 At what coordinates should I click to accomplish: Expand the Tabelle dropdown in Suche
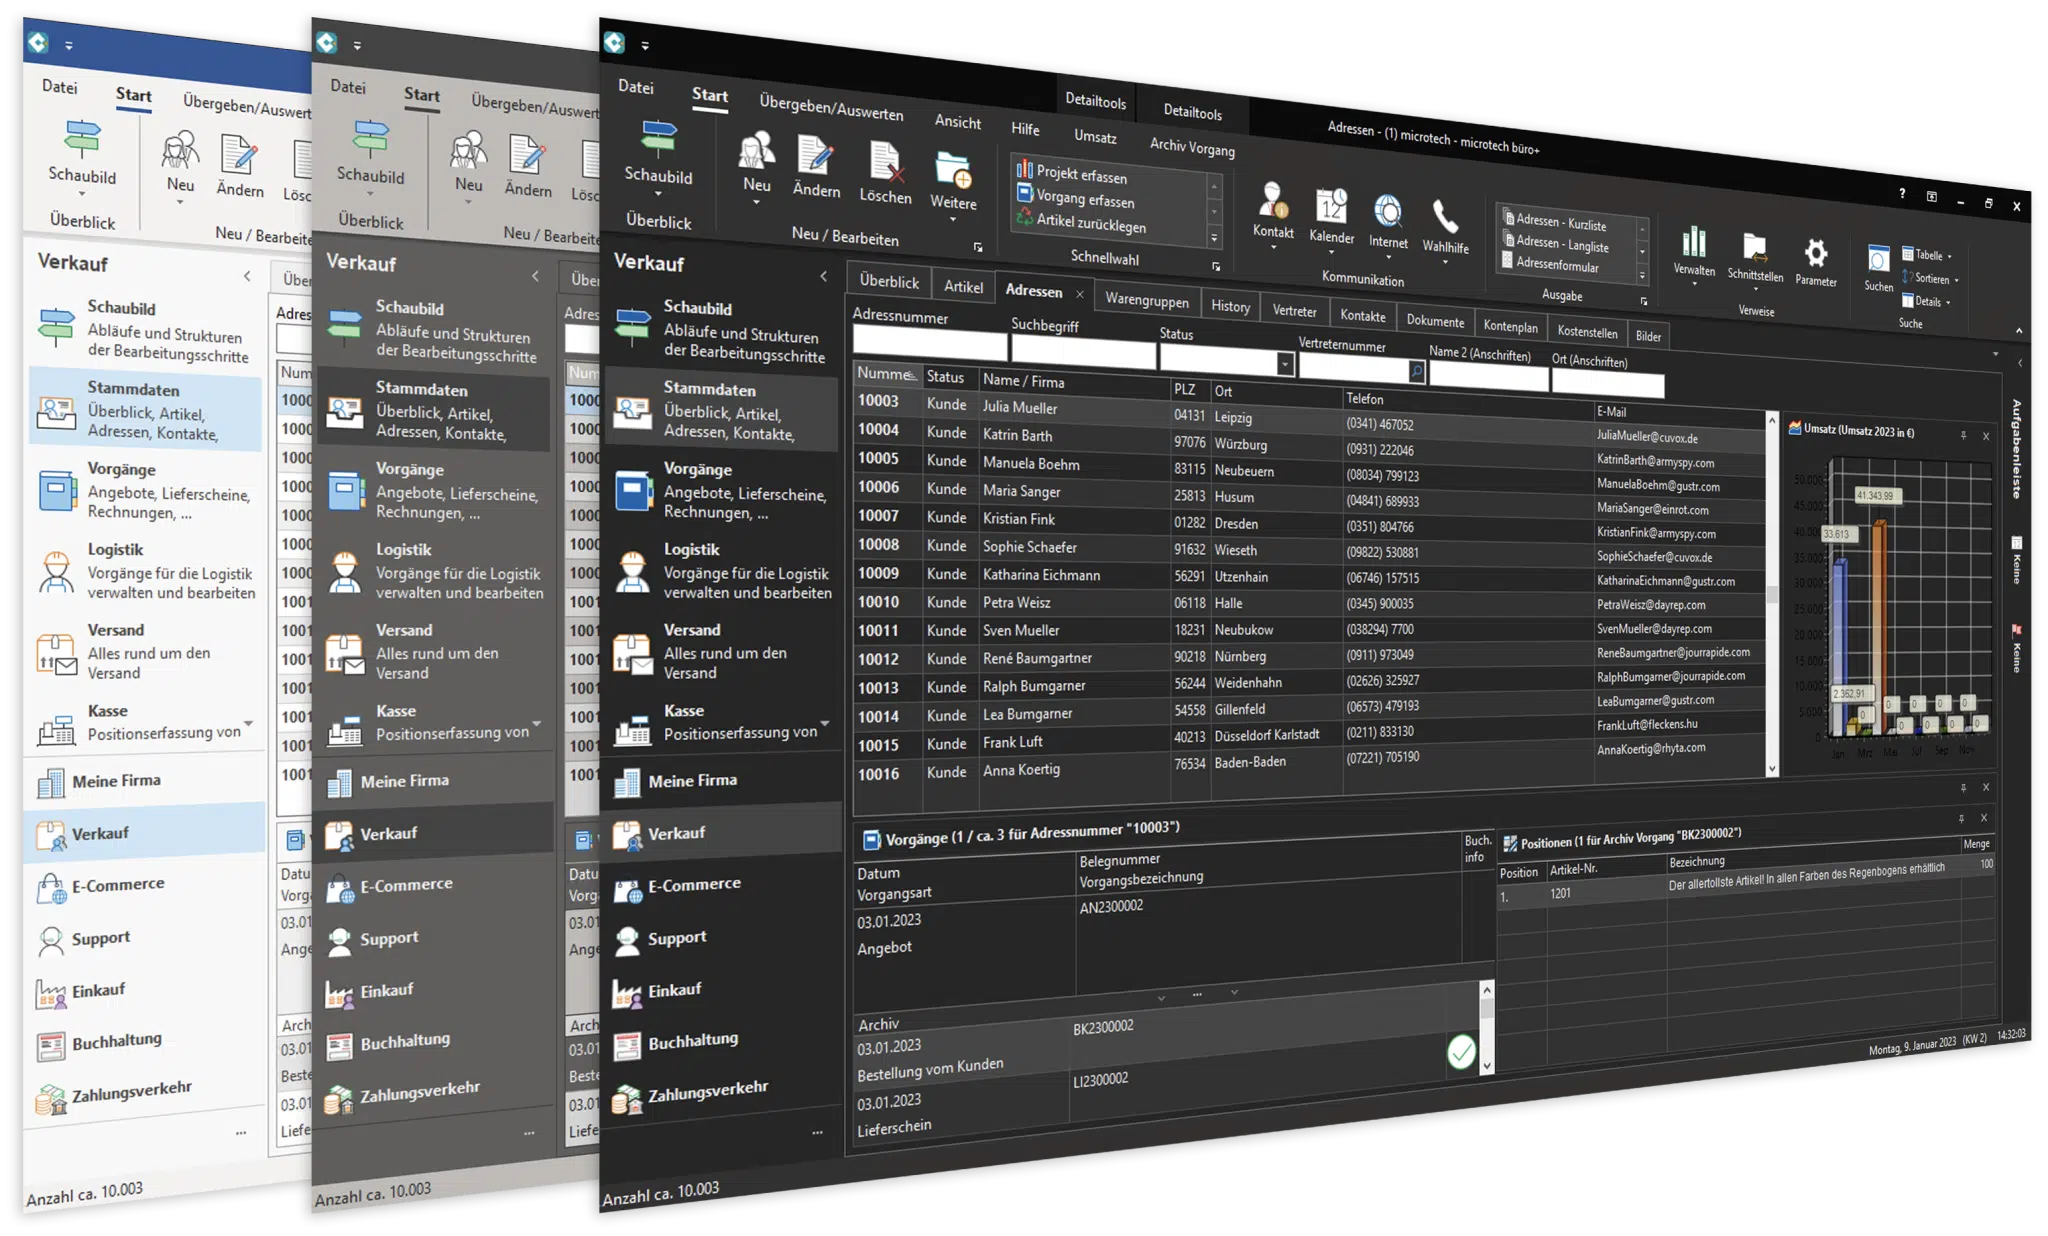[x=1949, y=256]
